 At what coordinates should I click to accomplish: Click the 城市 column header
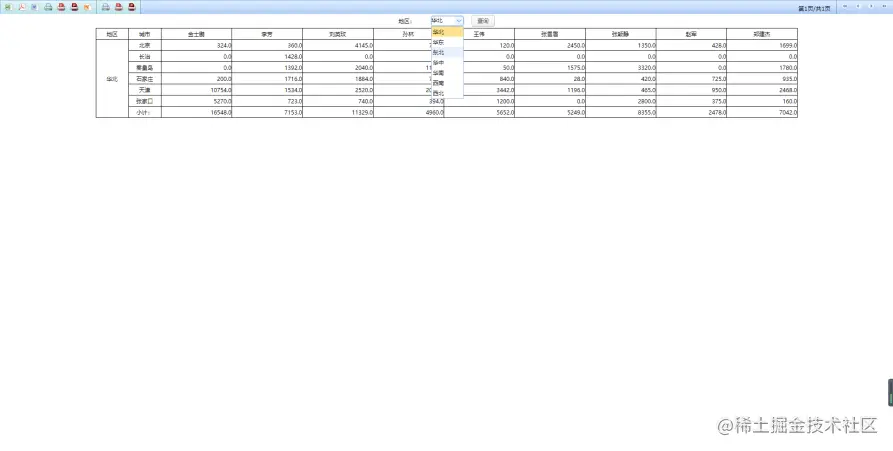145,34
